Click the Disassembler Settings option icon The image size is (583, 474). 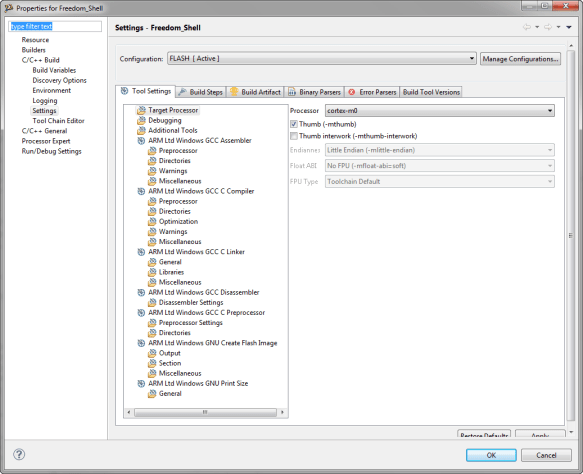tap(152, 303)
